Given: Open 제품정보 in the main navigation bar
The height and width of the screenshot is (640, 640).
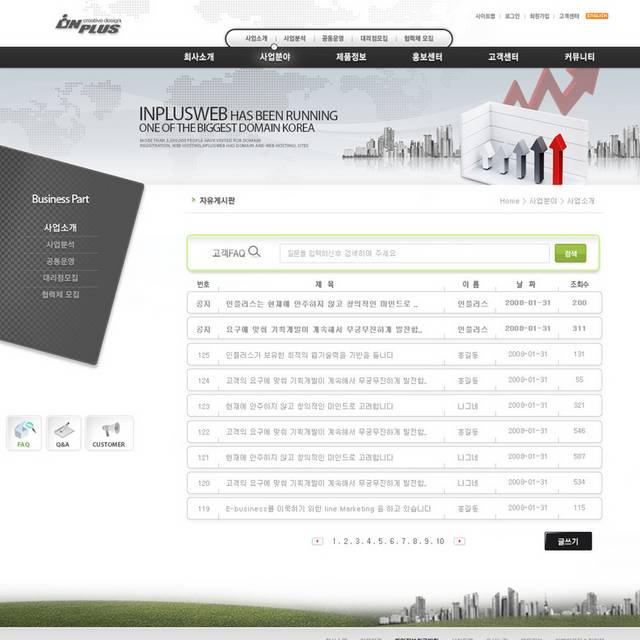Looking at the screenshot, I should coord(351,57).
